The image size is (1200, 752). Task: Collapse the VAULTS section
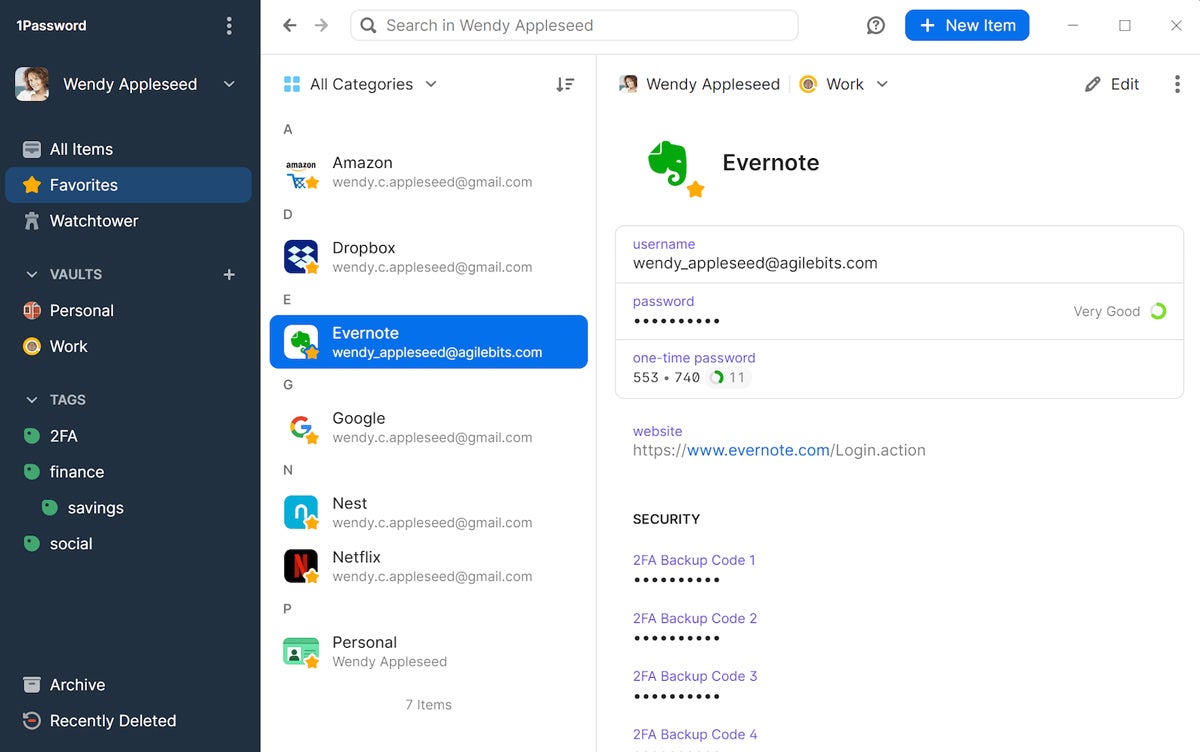31,274
